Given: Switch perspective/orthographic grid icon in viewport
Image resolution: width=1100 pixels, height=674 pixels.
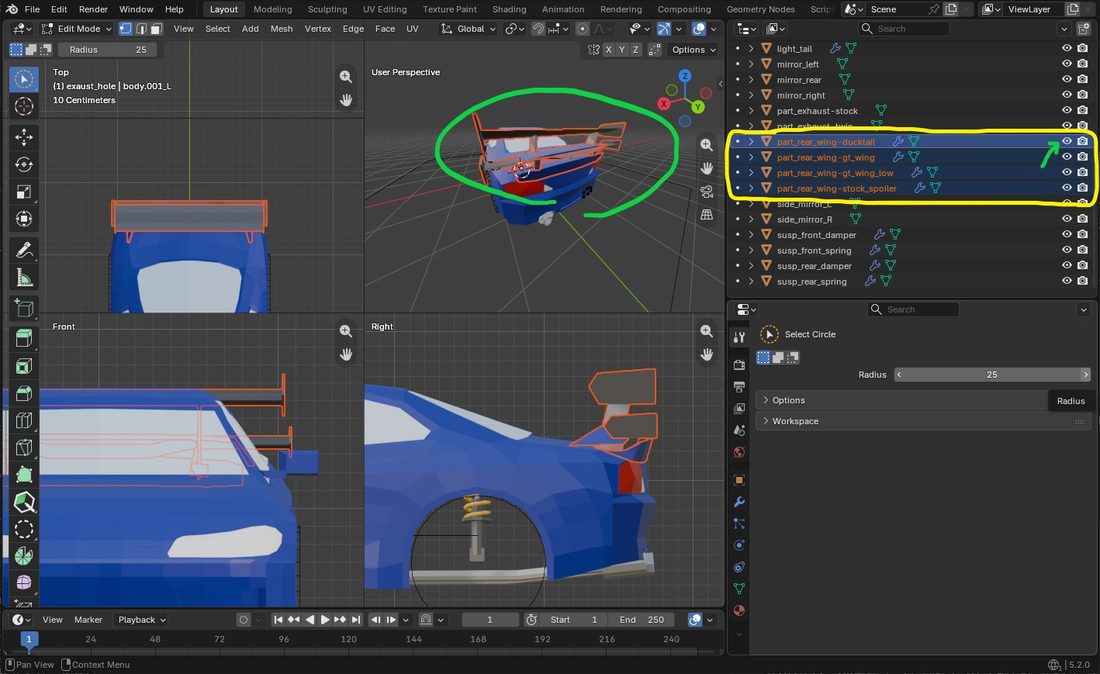Looking at the screenshot, I should click(706, 215).
